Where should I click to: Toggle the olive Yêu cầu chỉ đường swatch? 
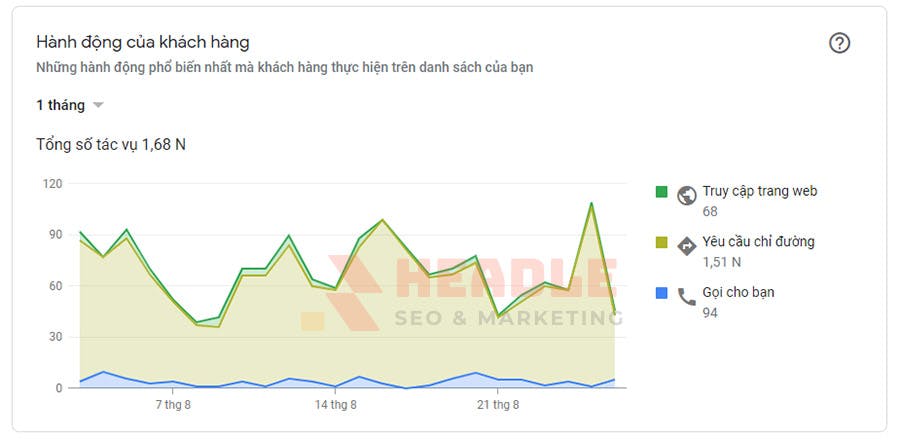click(661, 243)
